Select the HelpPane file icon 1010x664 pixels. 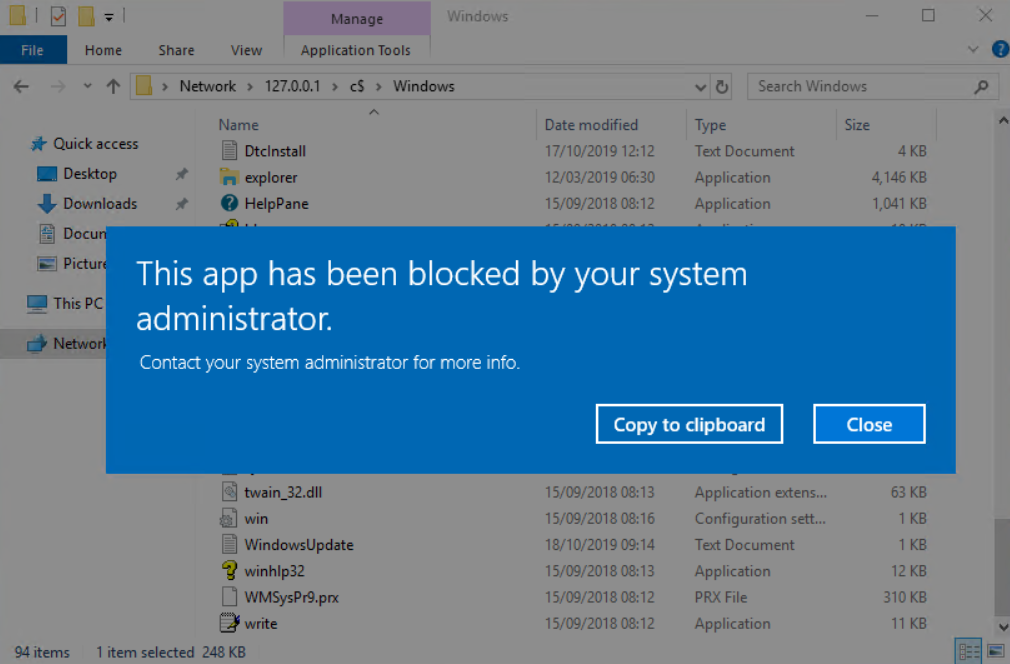pyautogui.click(x=230, y=203)
